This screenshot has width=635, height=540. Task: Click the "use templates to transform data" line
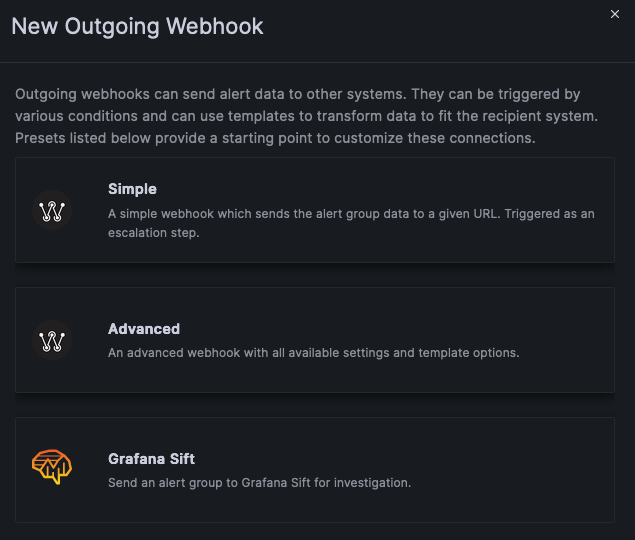[x=300, y=116]
